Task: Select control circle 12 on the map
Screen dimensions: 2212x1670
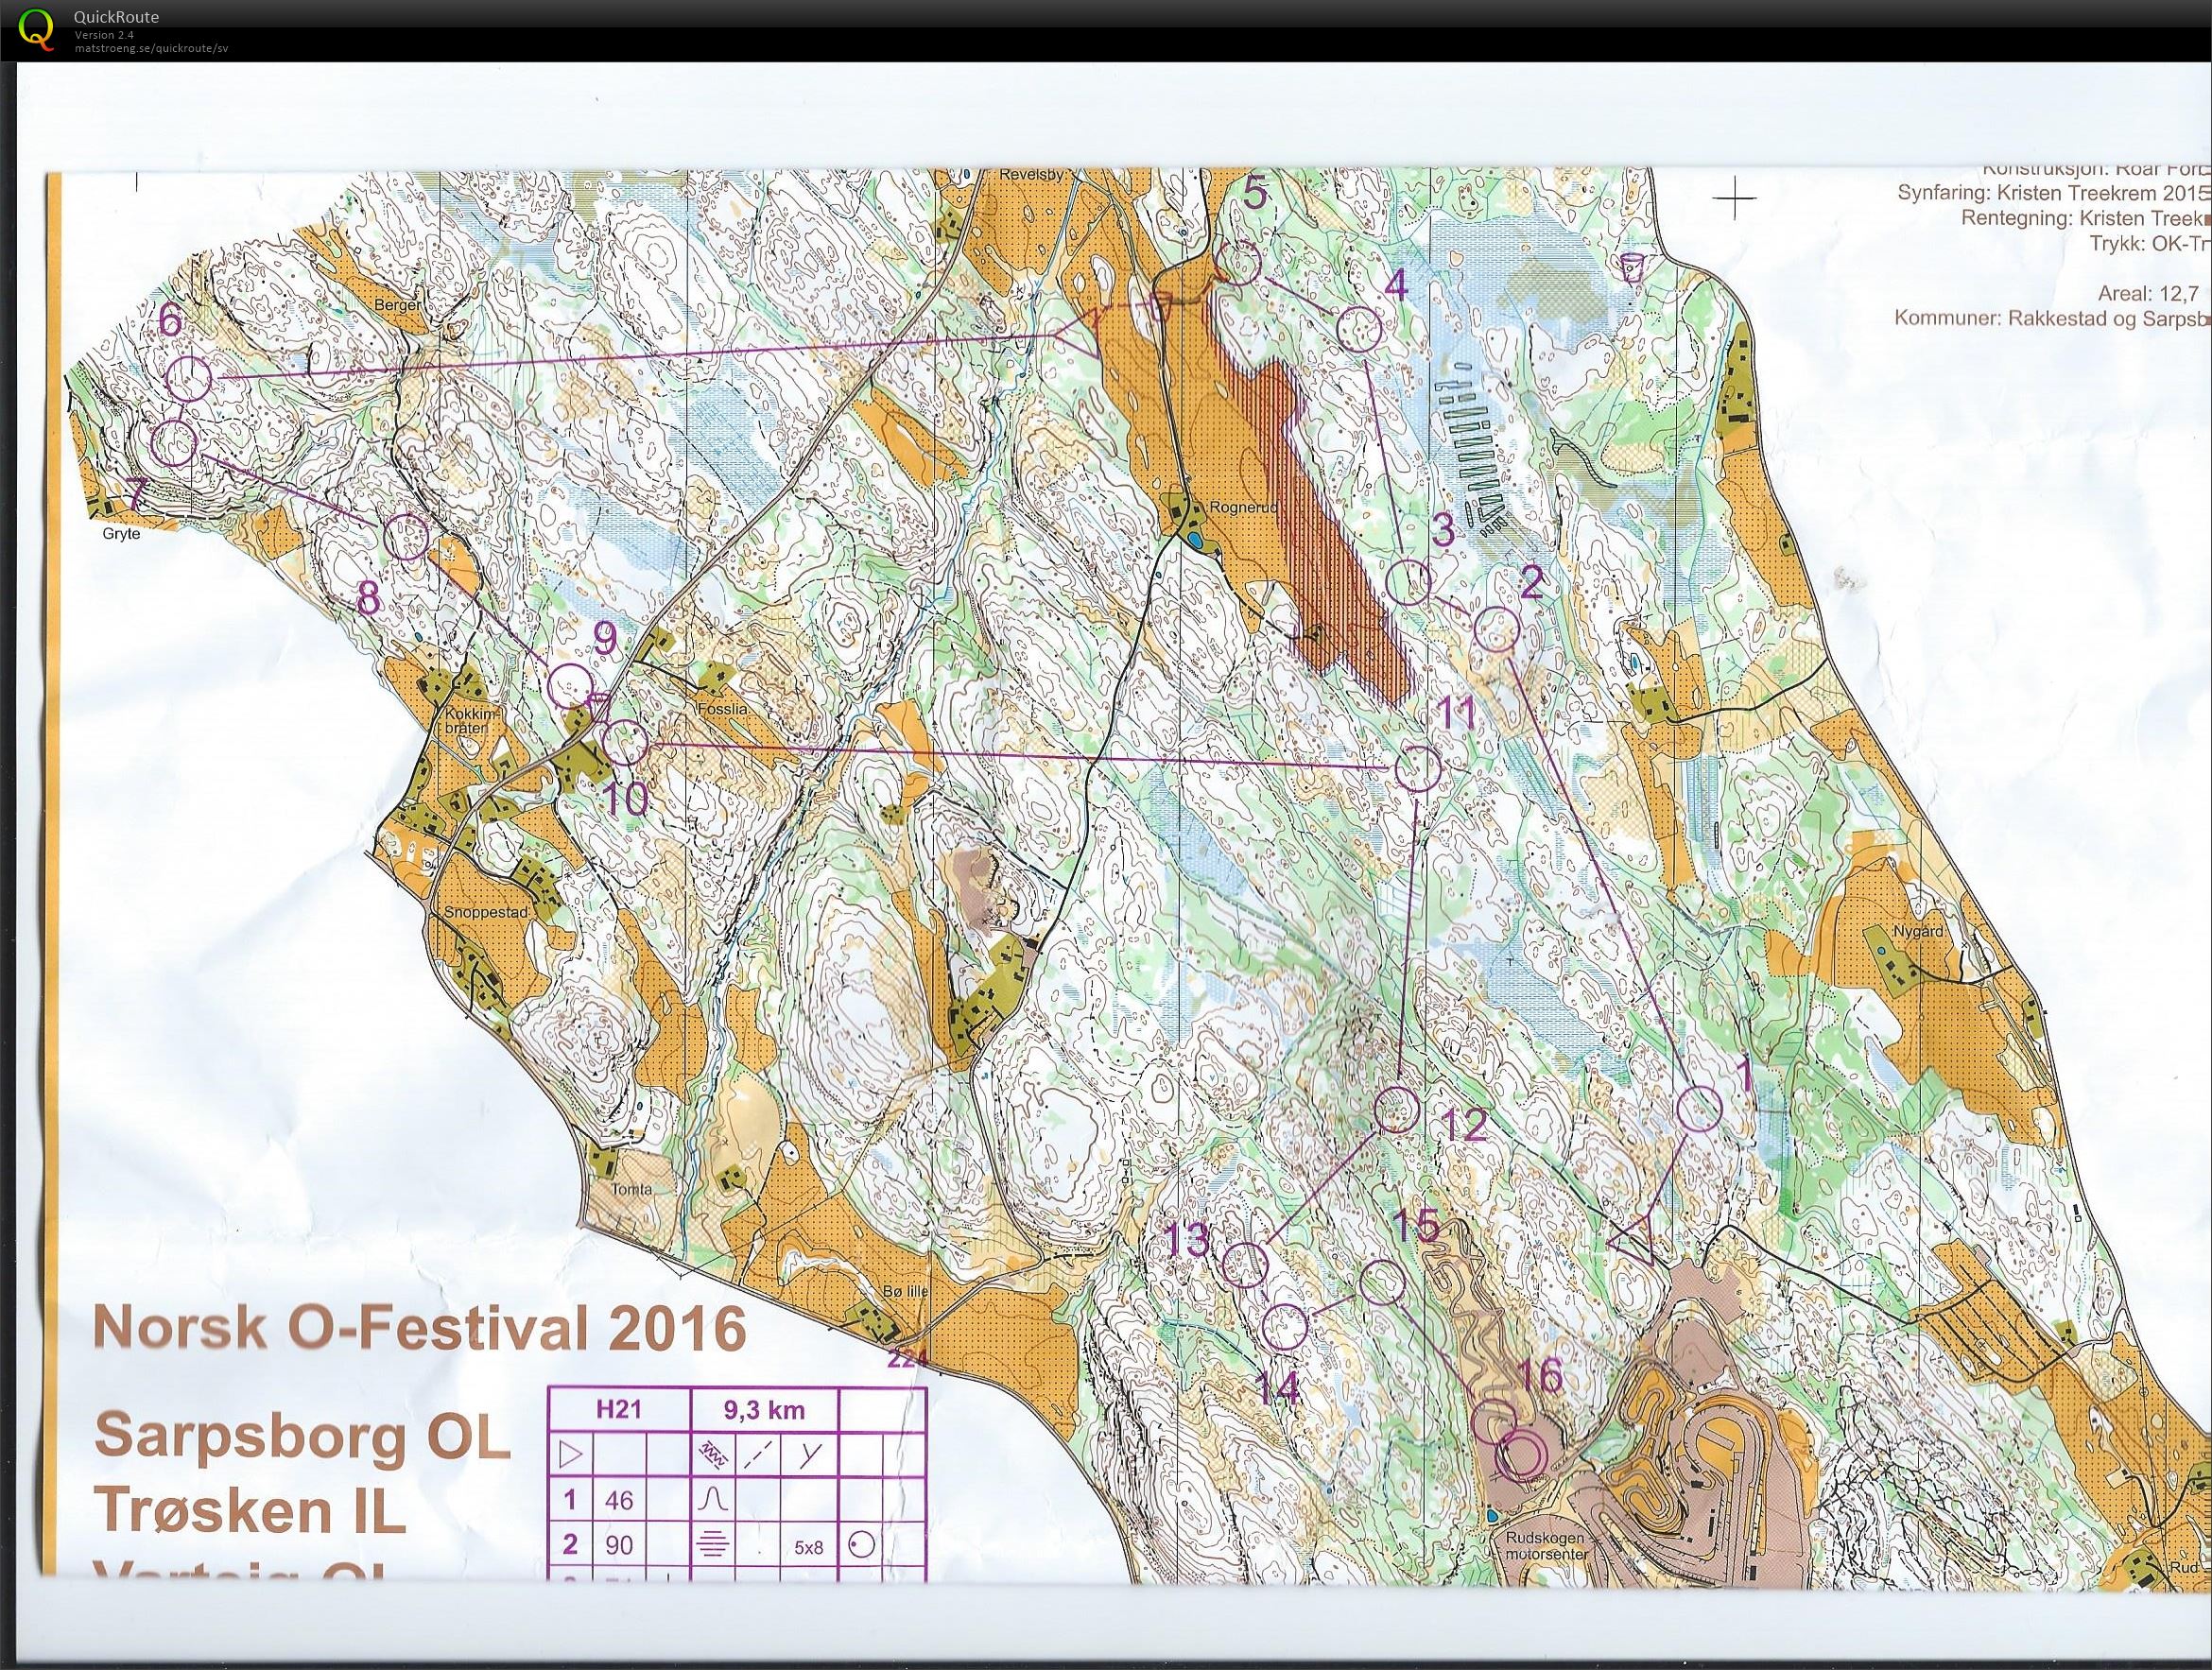Action: [1397, 1110]
